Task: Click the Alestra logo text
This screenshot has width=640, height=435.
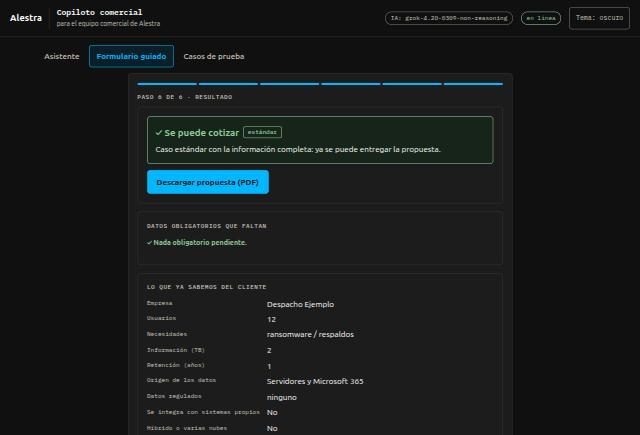Action: click(x=26, y=18)
